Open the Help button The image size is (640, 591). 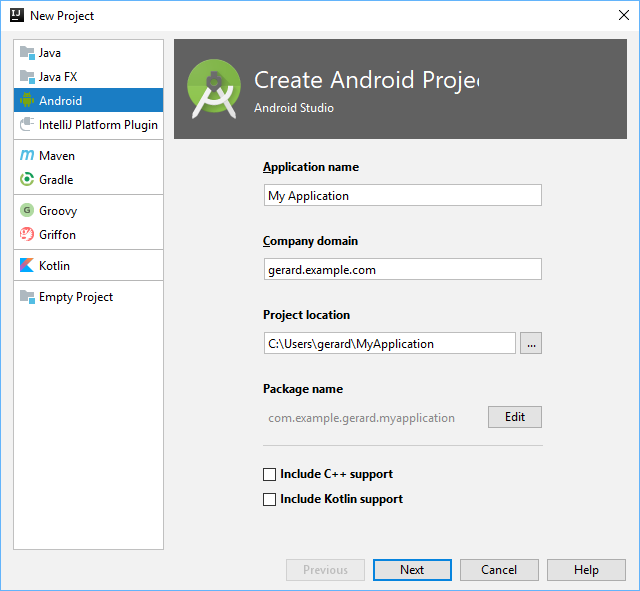coord(586,570)
